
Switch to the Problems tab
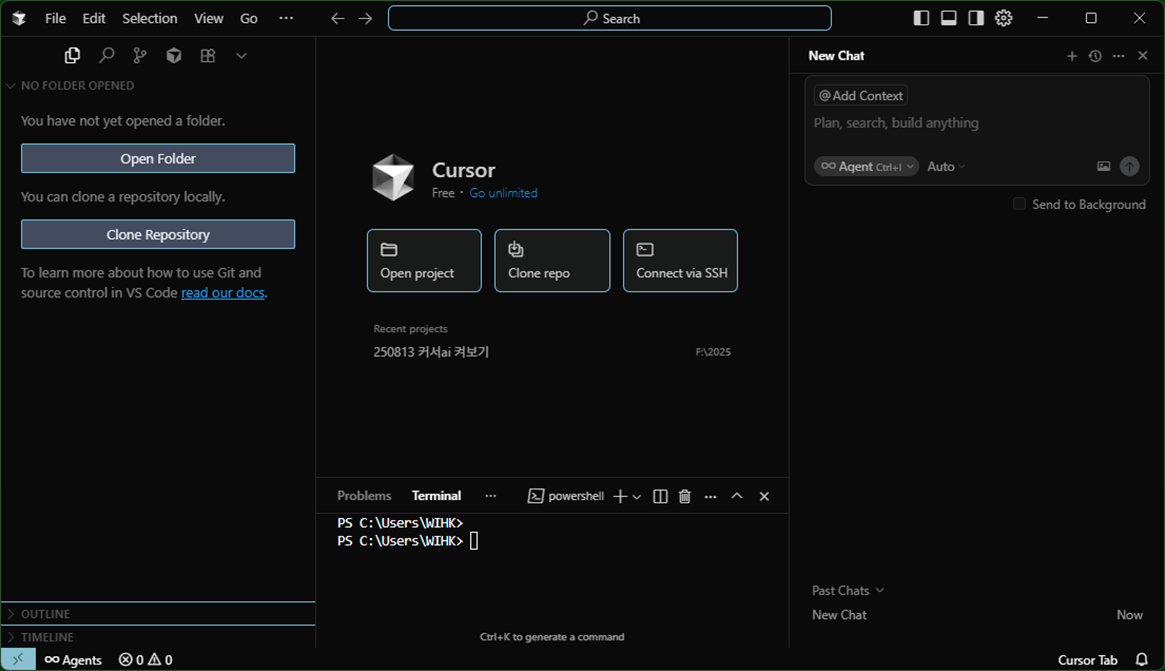pyautogui.click(x=364, y=496)
